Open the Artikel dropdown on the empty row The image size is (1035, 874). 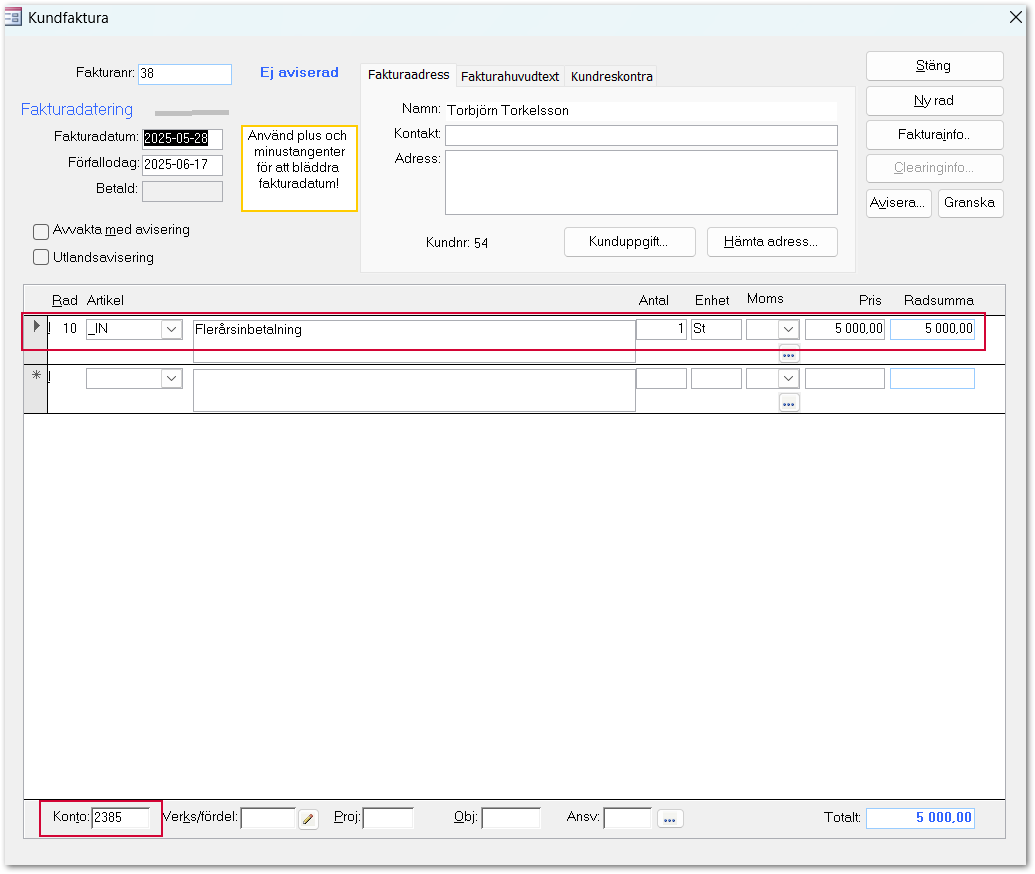coord(172,378)
